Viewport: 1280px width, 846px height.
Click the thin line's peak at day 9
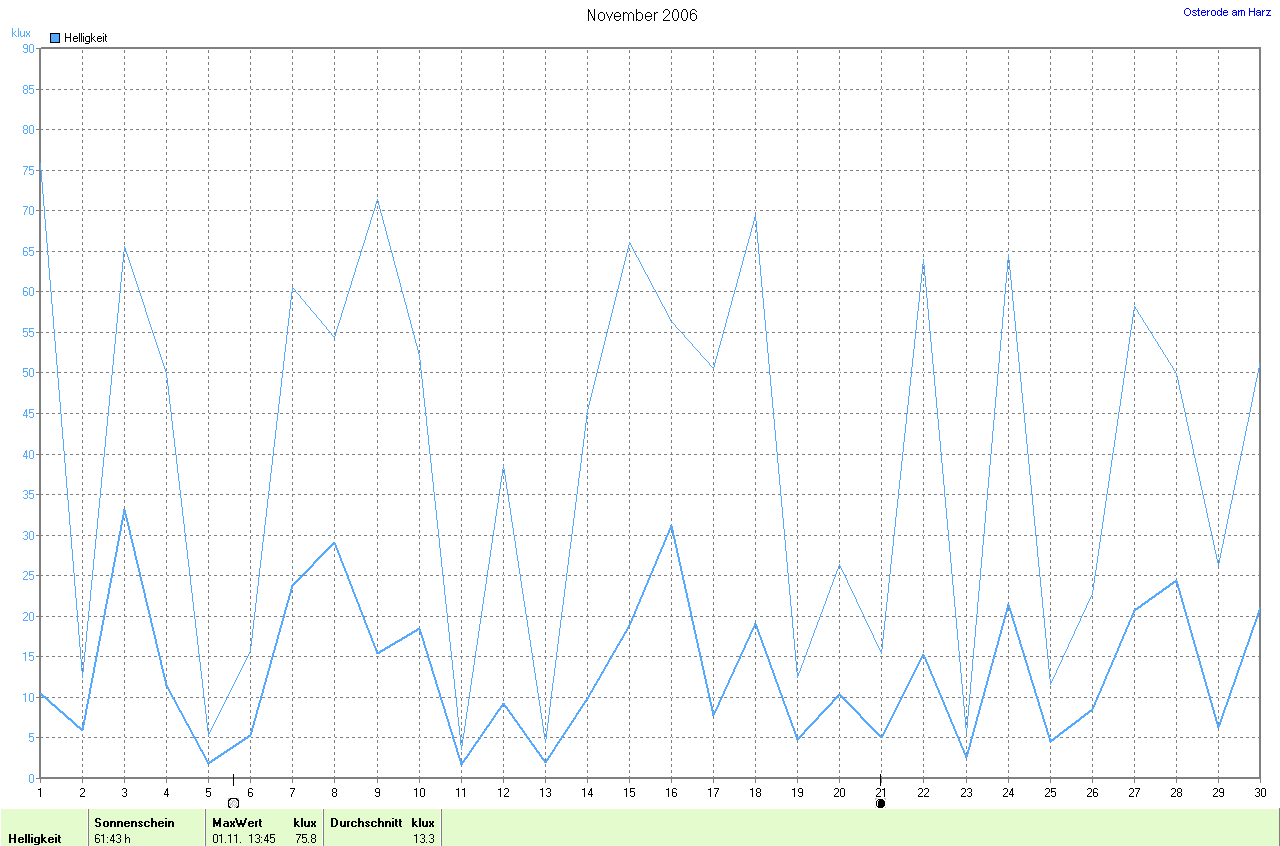377,200
